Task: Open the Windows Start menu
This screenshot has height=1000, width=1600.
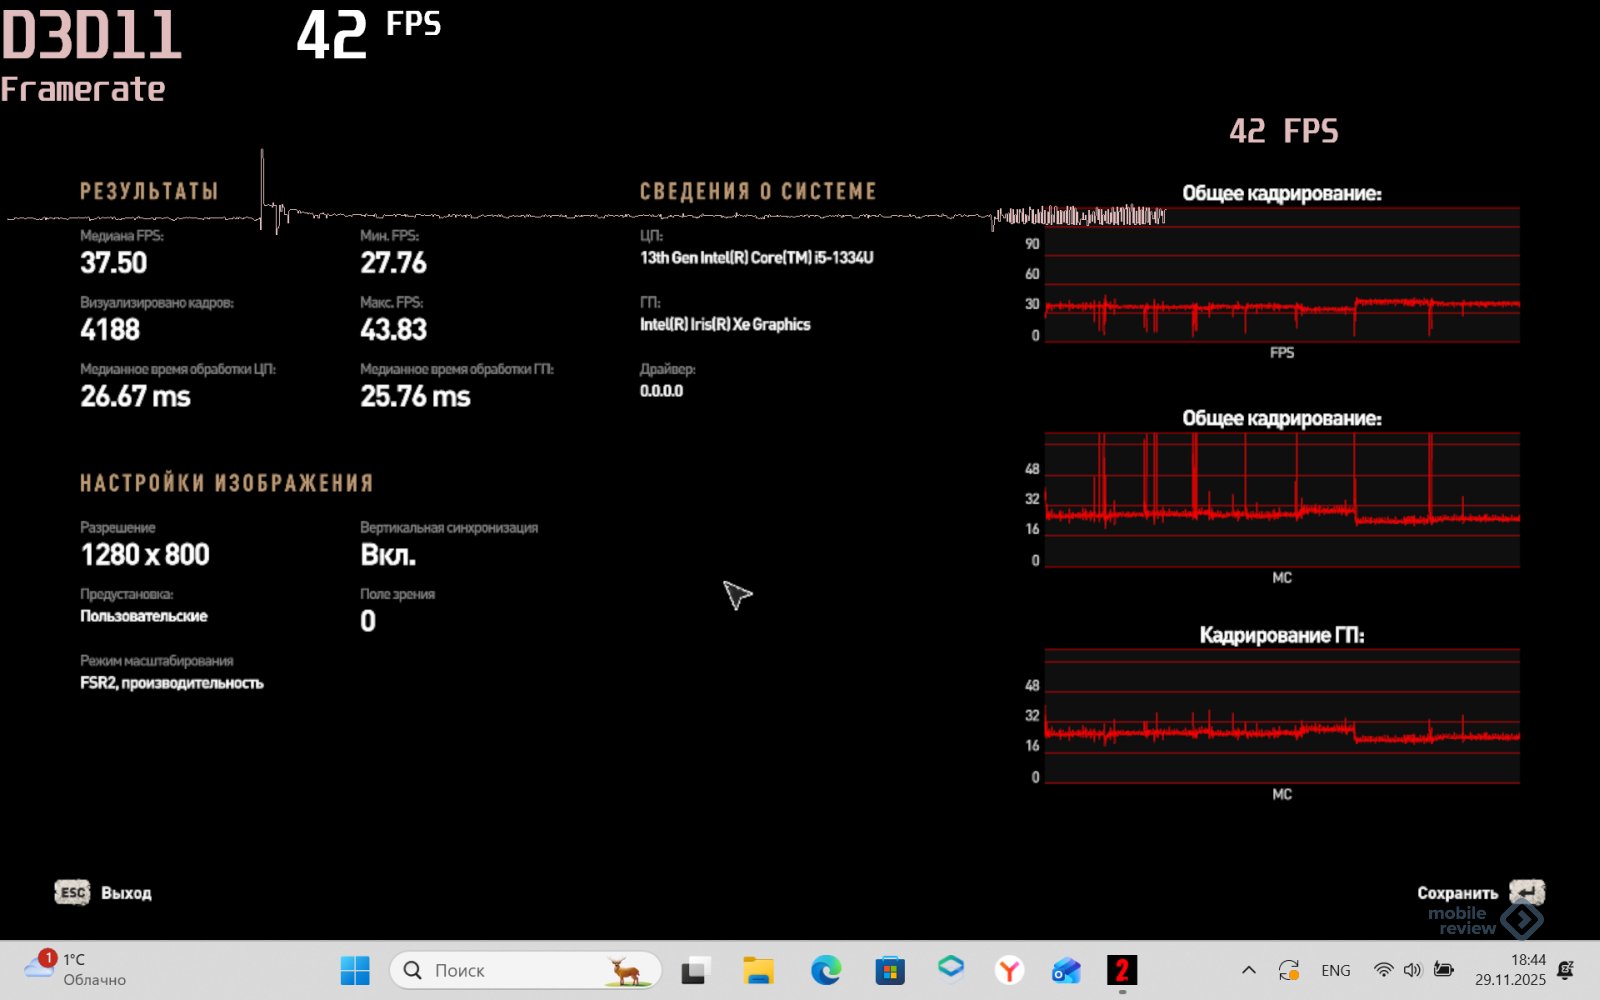Action: (x=355, y=970)
